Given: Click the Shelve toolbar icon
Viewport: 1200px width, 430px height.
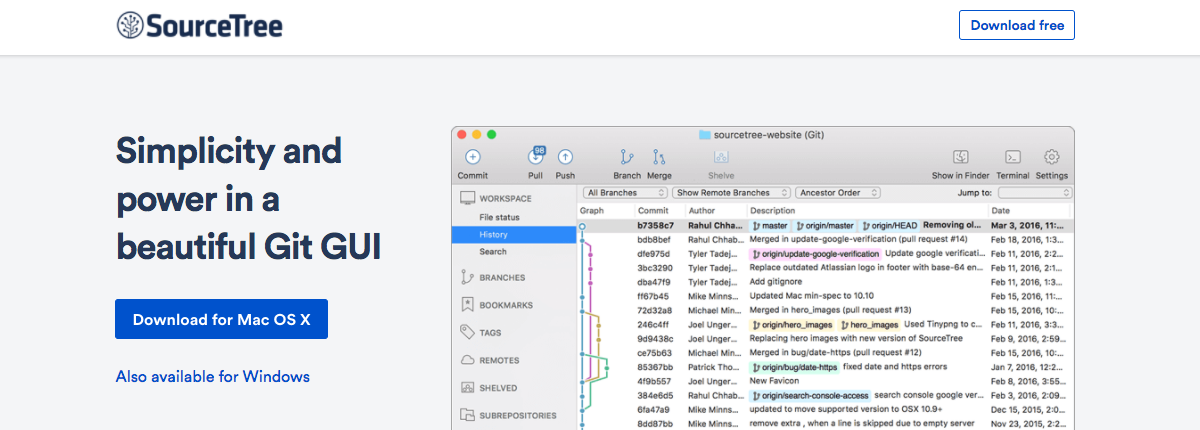Looking at the screenshot, I should coord(721,157).
